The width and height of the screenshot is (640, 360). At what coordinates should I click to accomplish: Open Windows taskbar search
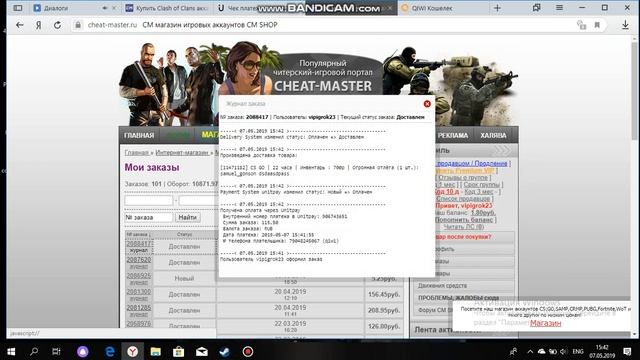click(x=34, y=351)
